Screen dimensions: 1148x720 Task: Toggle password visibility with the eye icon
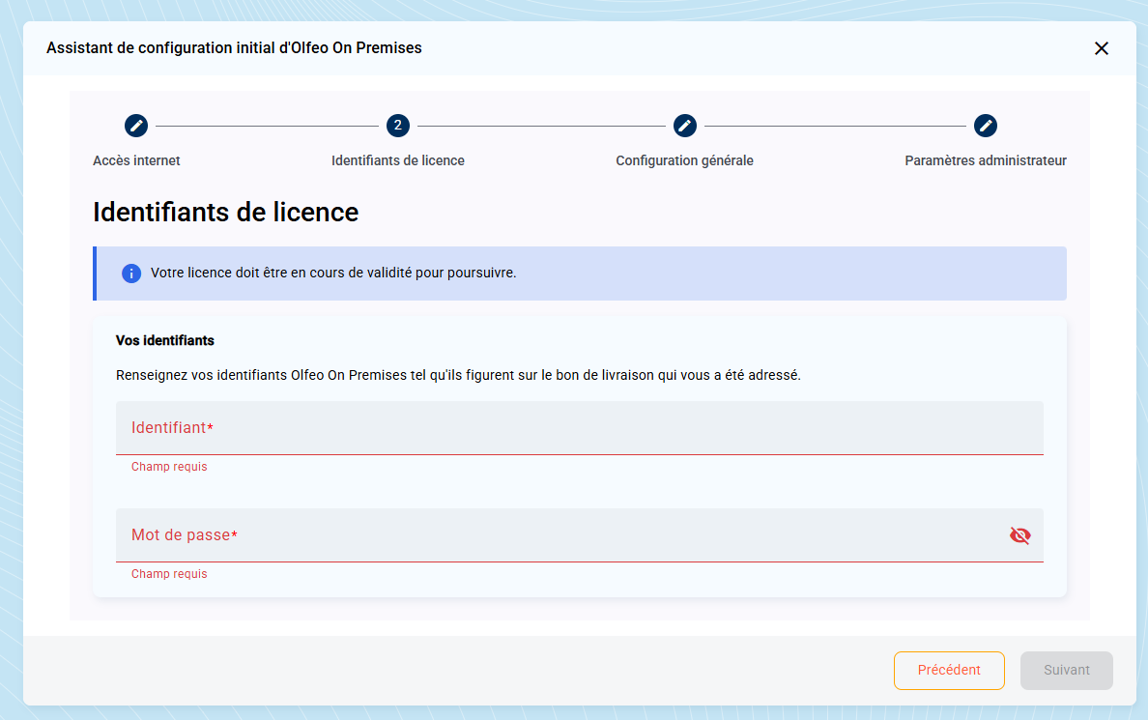click(x=1019, y=535)
